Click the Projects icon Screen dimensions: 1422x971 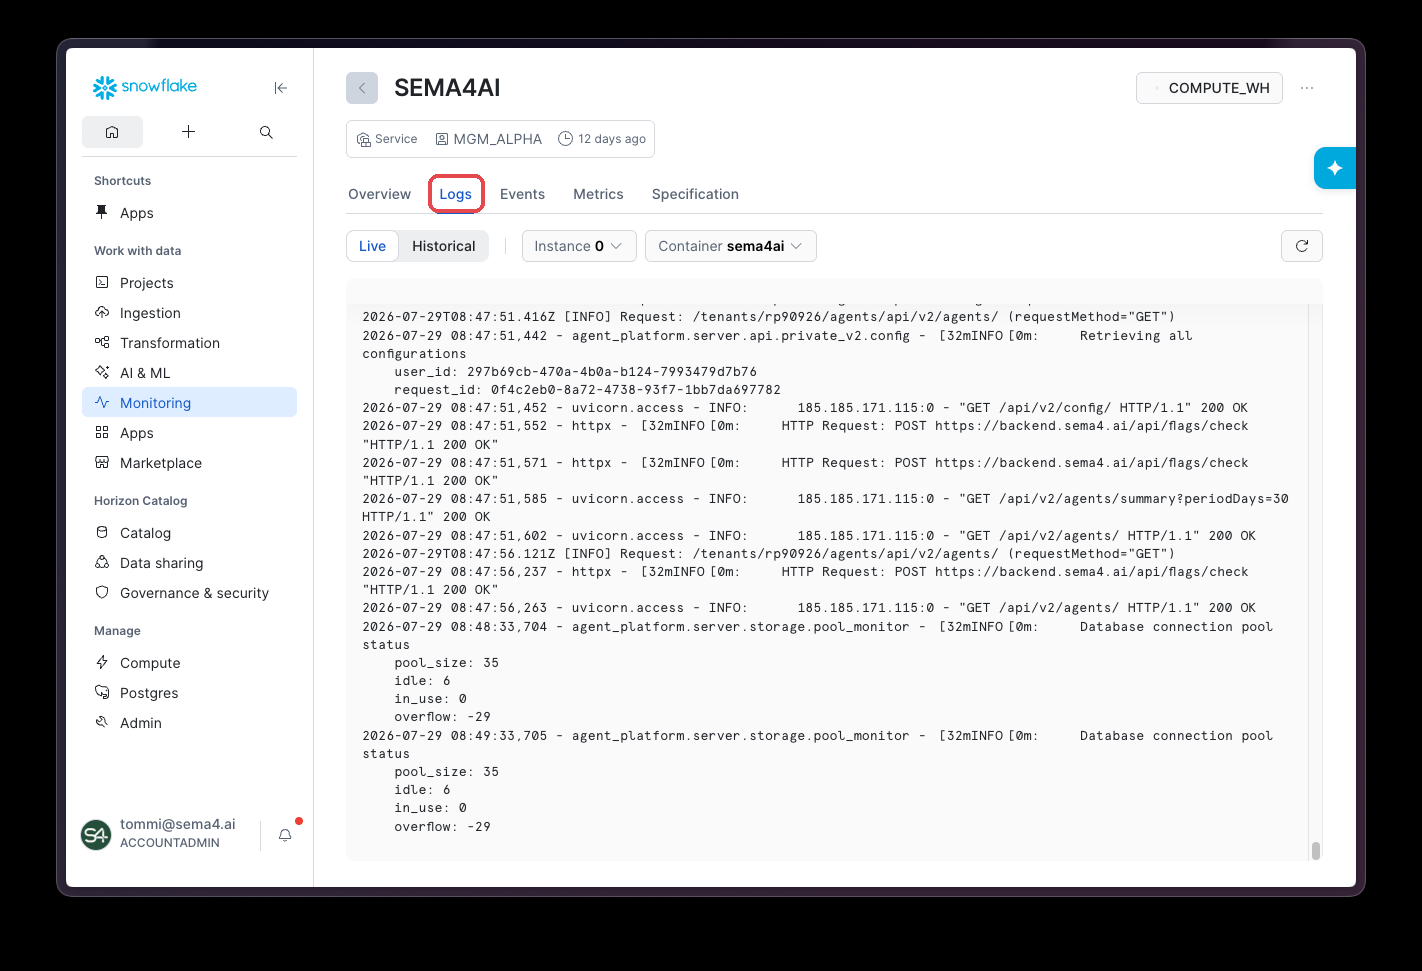(x=102, y=282)
